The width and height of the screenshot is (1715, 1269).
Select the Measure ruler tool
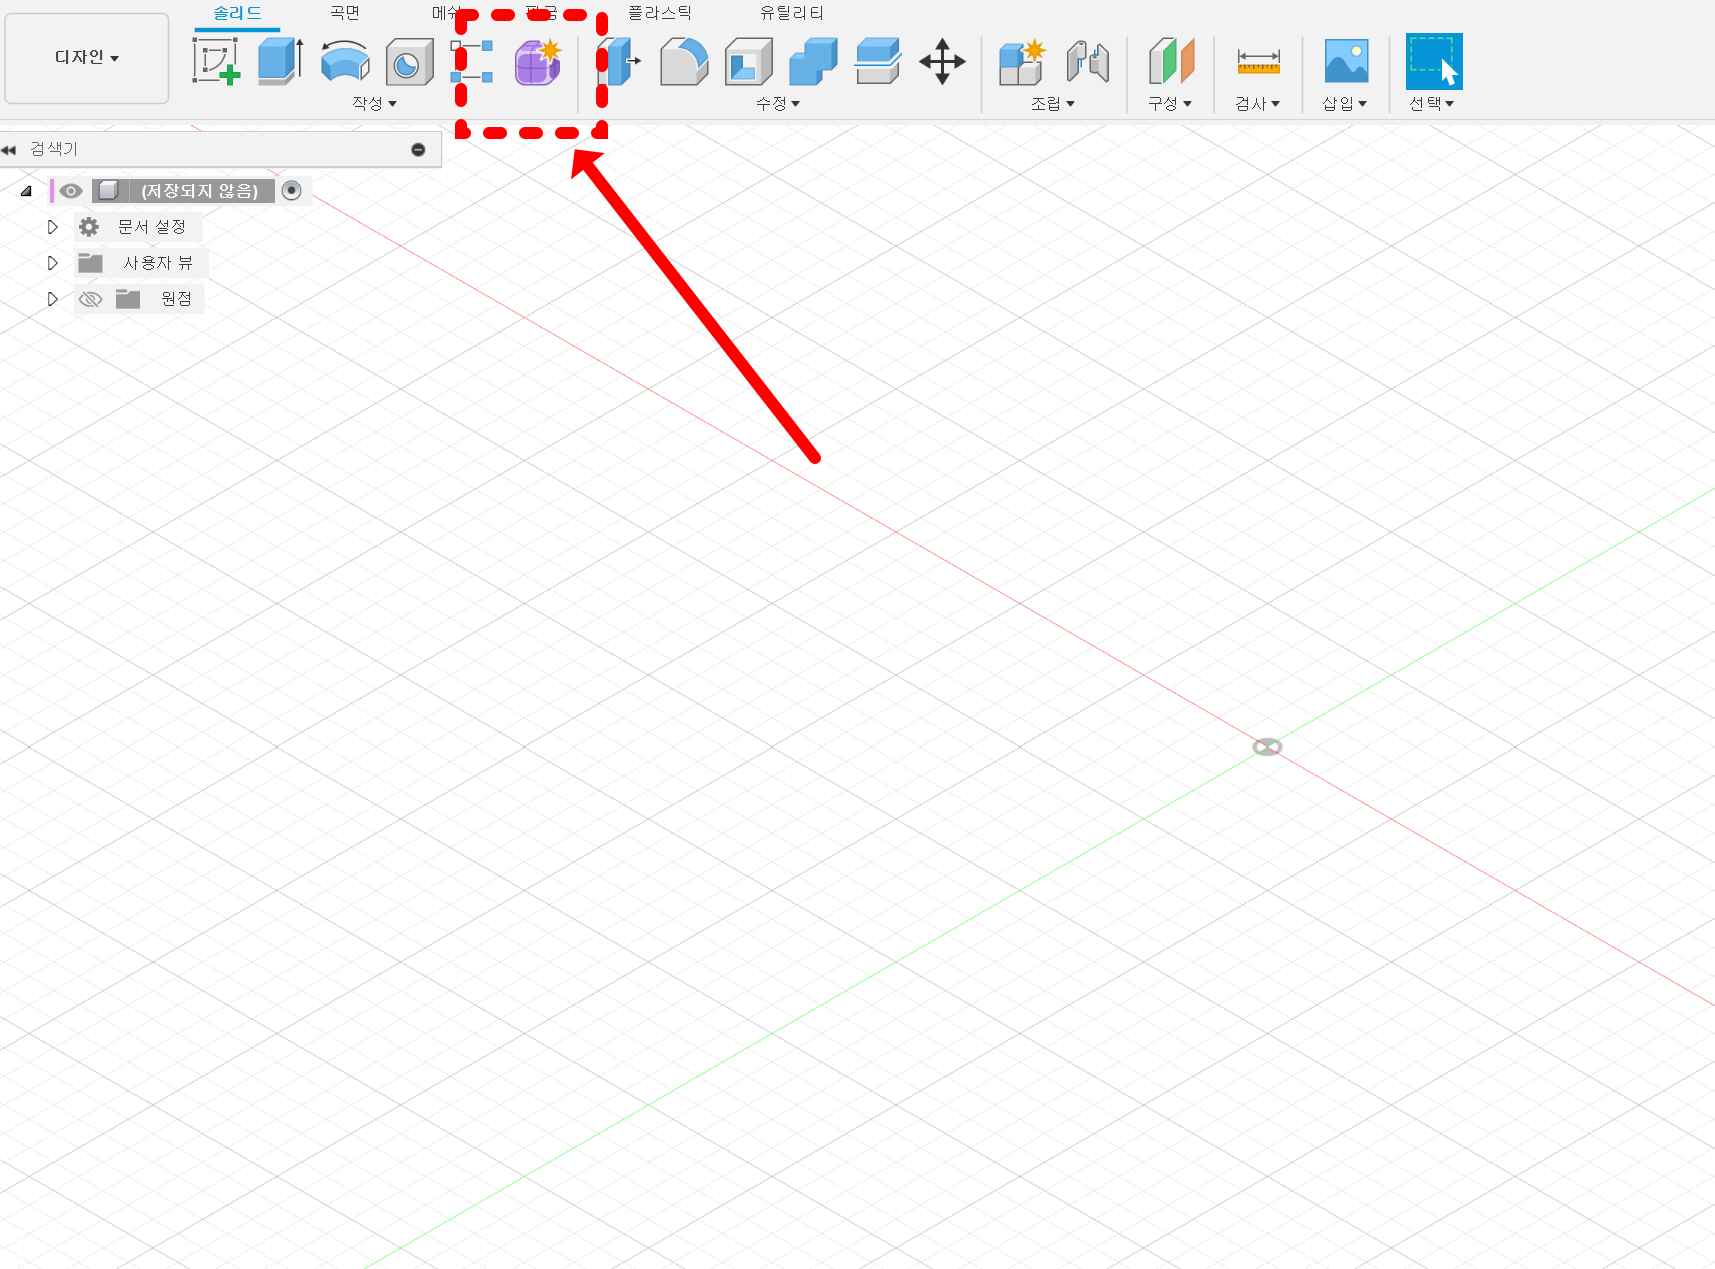point(1258,61)
